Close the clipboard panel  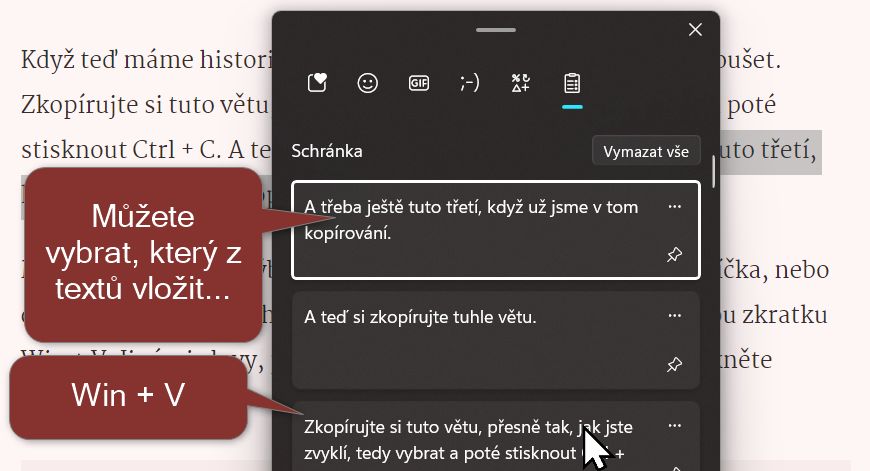point(695,29)
